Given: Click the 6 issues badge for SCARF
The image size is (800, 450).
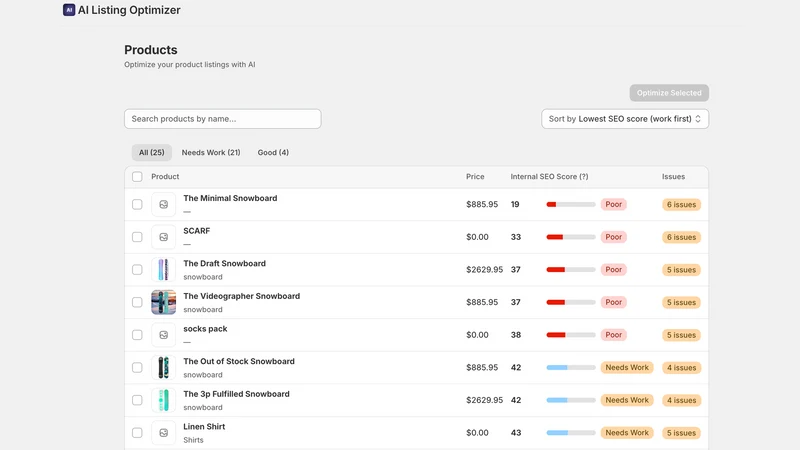Looking at the screenshot, I should (x=681, y=237).
